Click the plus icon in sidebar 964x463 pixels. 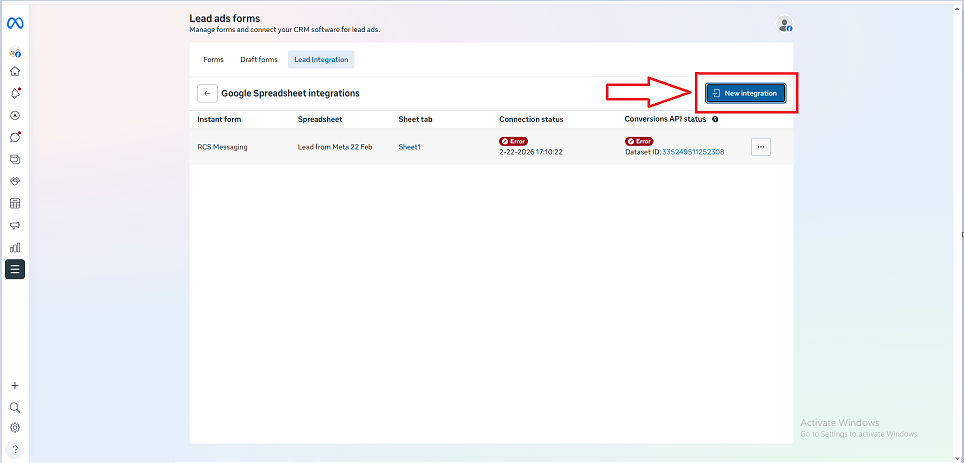coord(15,385)
